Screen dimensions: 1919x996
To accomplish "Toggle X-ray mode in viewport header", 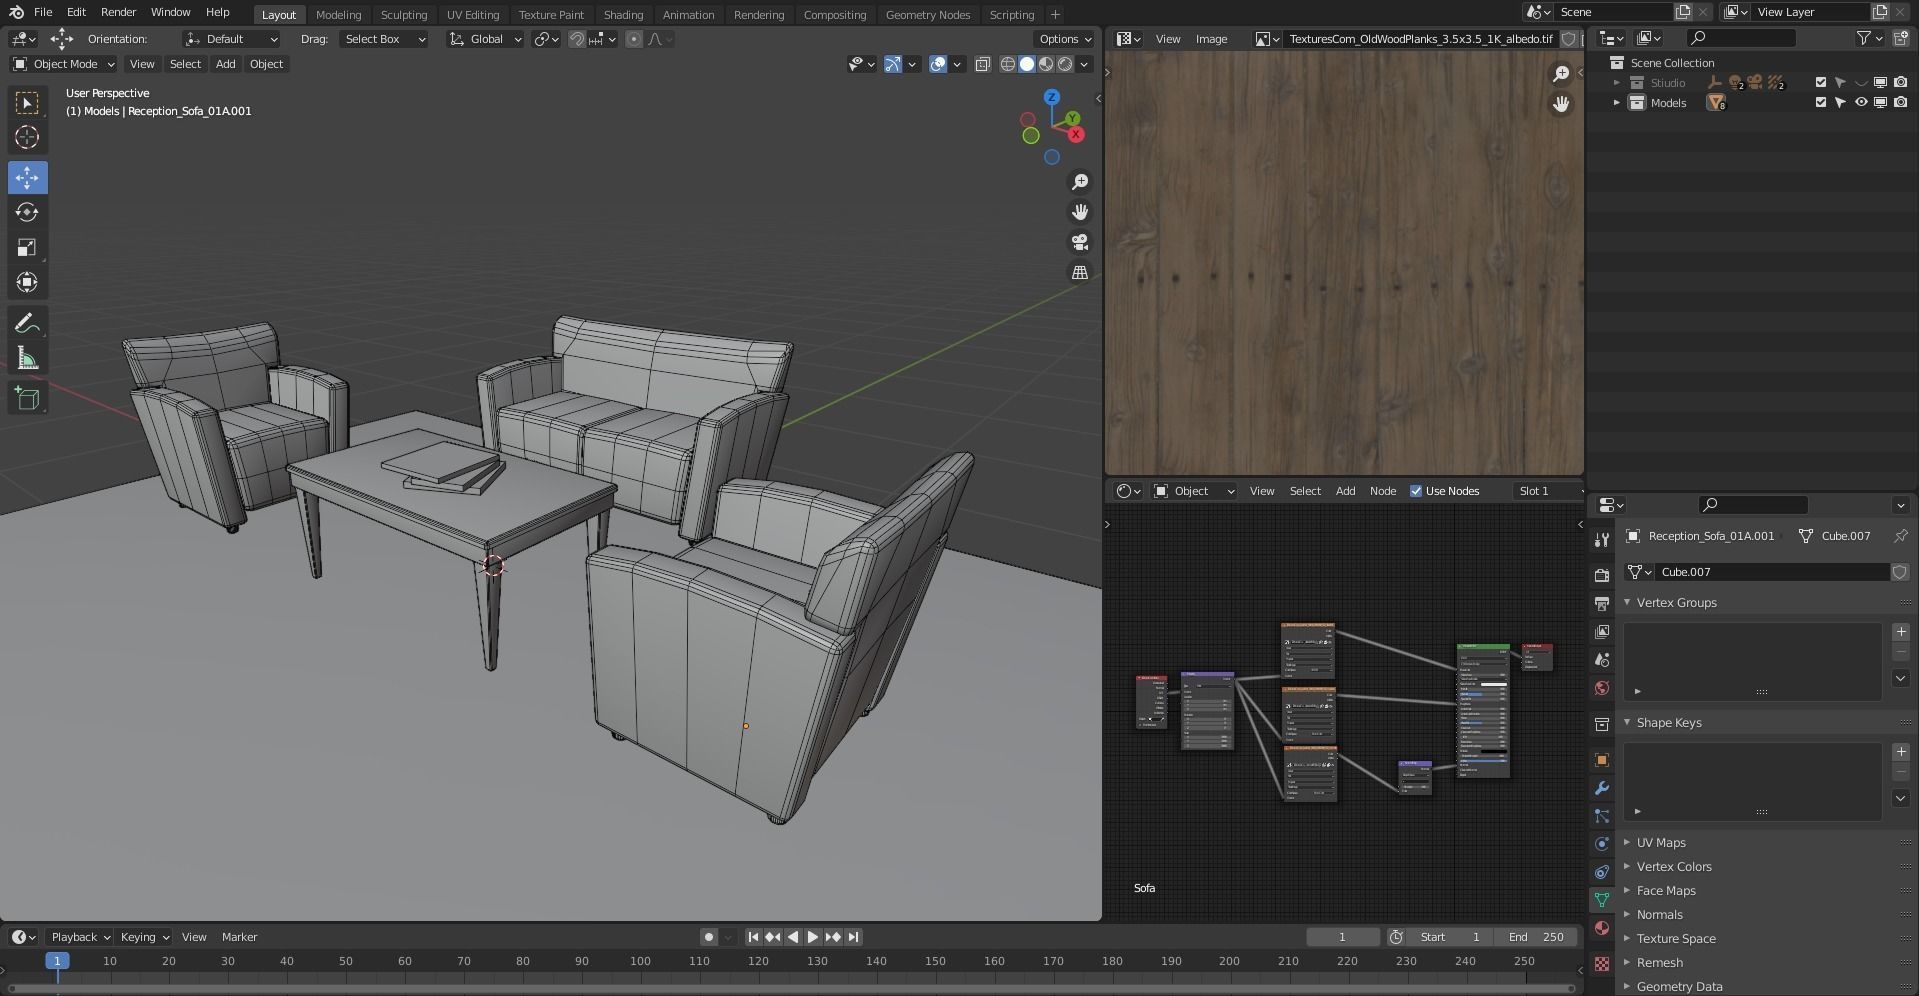I will click(983, 64).
